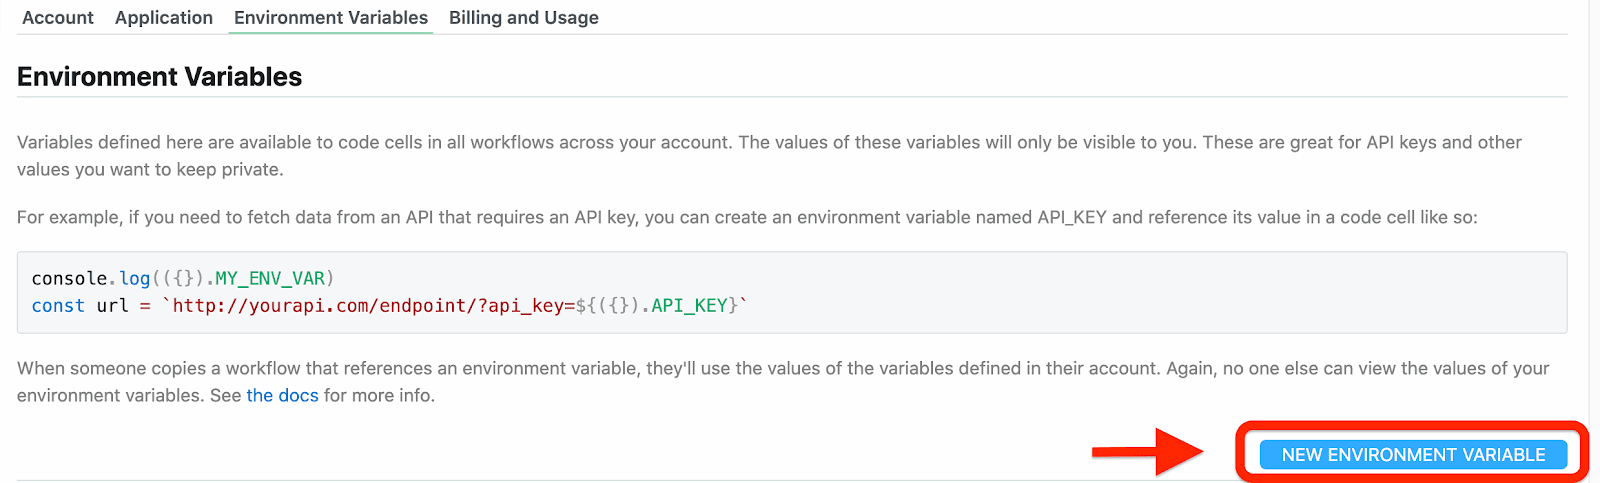Click the console.log MY_ENV_VAR code line
Viewport: 1600px width, 483px height.
pyautogui.click(x=183, y=278)
